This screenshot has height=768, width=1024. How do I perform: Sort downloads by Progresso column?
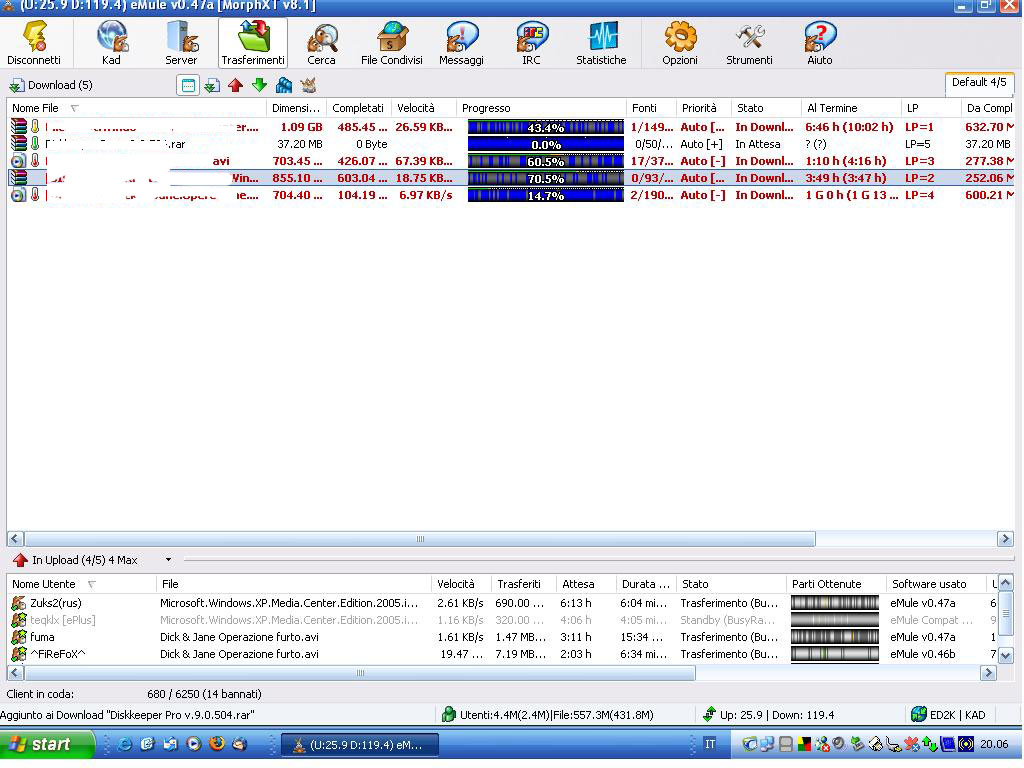coord(541,108)
